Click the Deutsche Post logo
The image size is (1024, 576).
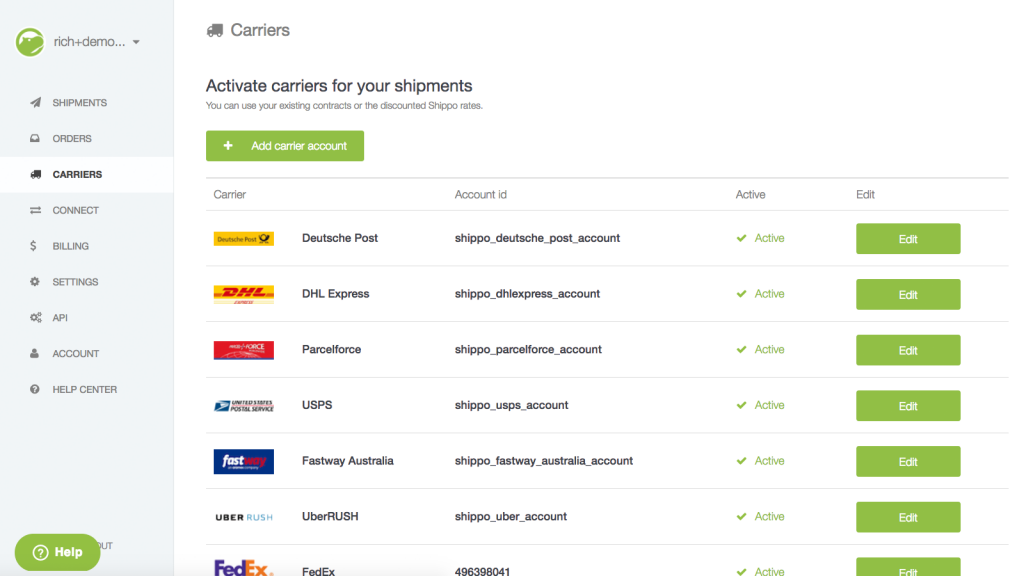click(243, 238)
